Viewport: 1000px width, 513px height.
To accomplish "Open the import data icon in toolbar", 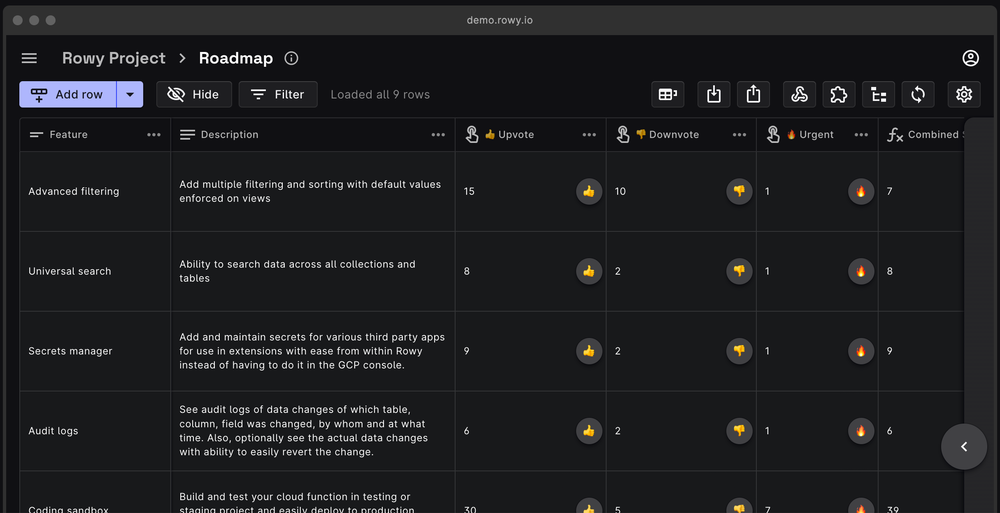I will [714, 94].
